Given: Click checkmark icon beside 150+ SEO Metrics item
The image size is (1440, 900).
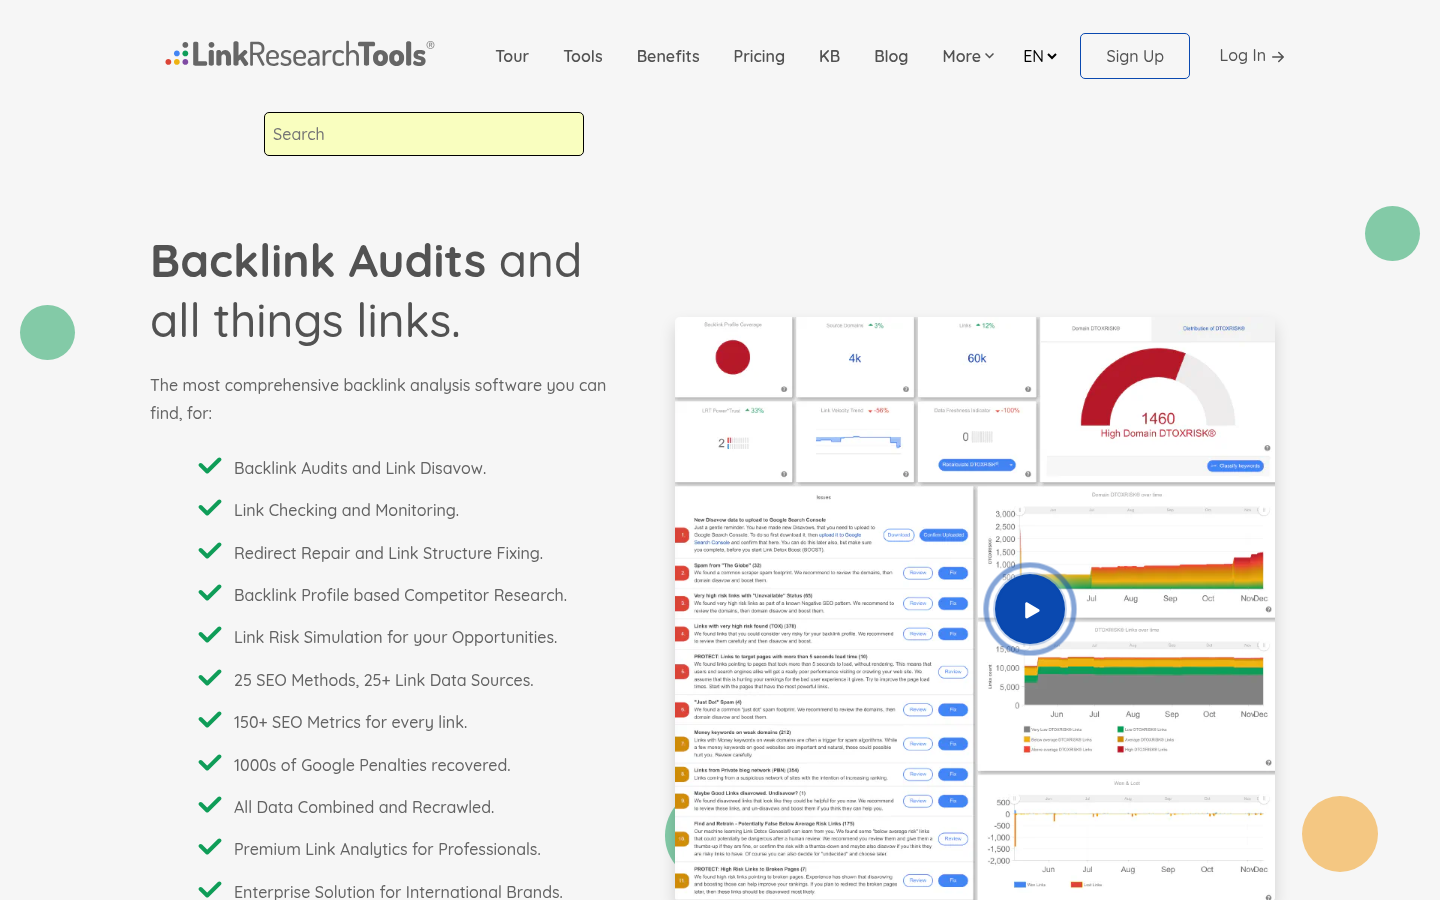Looking at the screenshot, I should (210, 720).
